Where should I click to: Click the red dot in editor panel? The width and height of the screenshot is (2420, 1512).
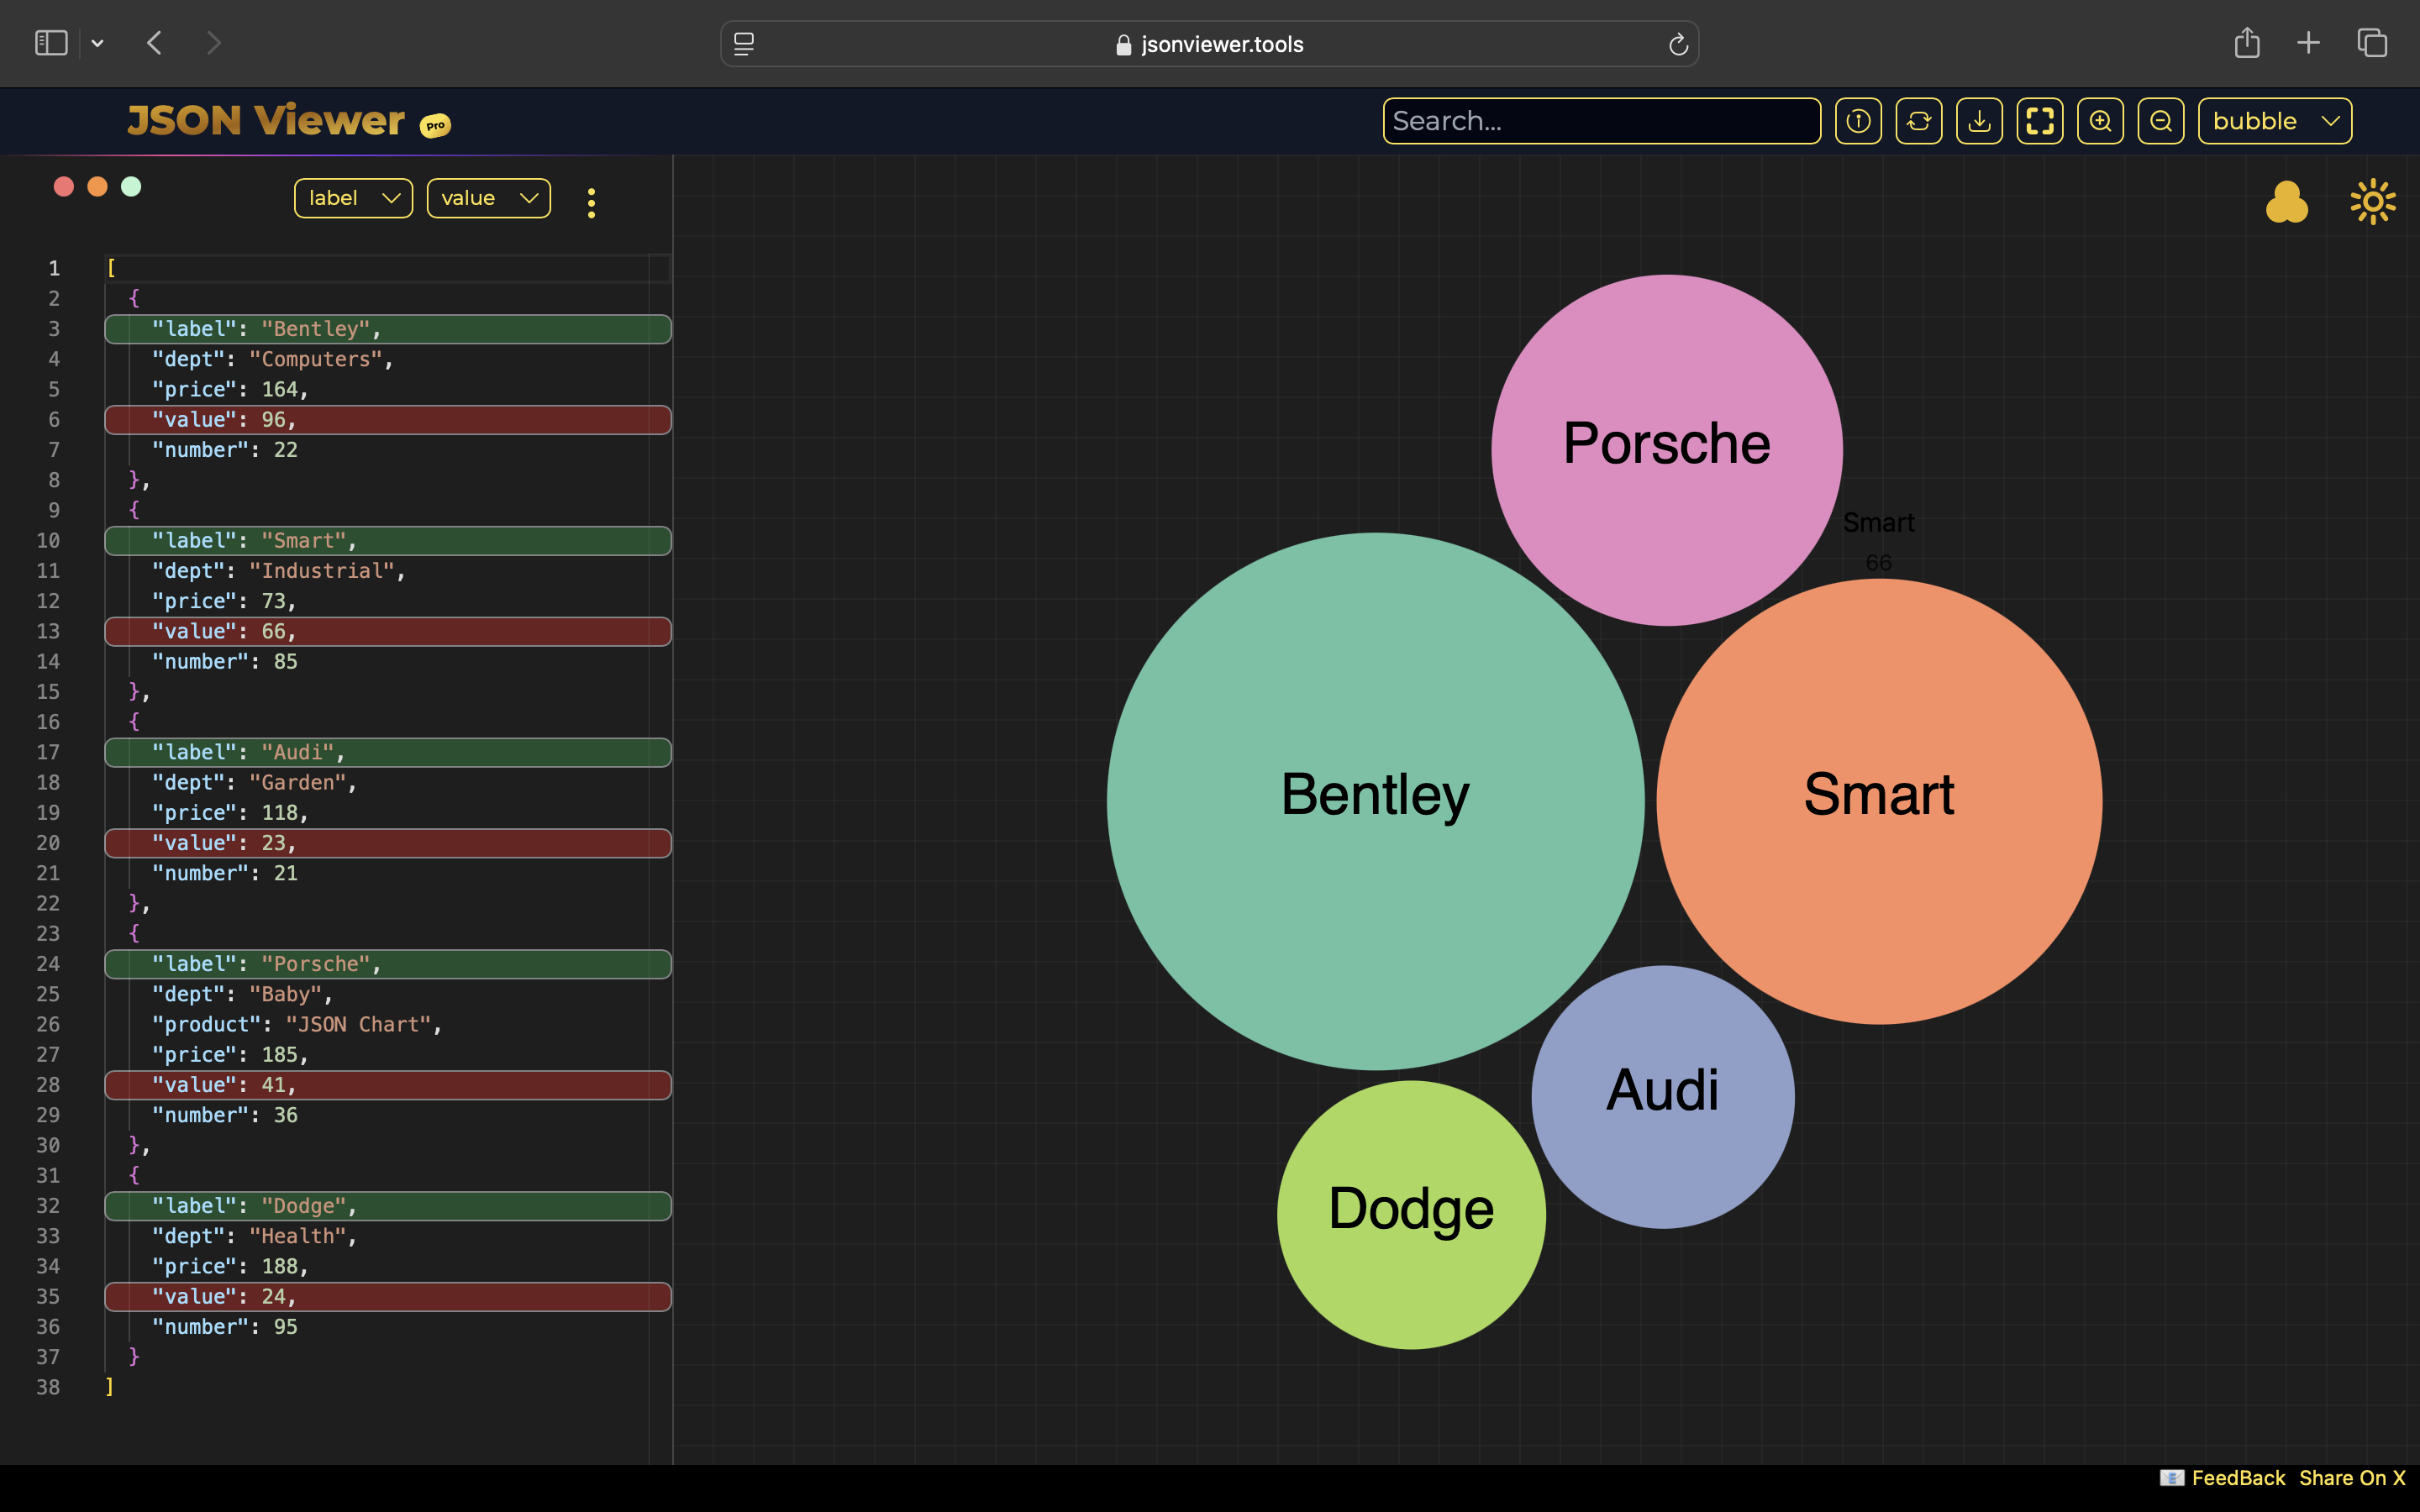coord(64,186)
